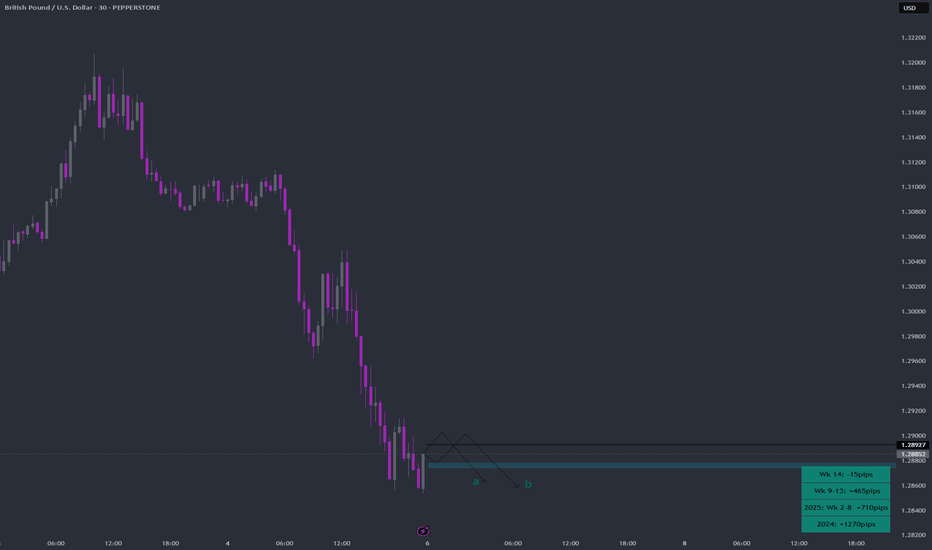Click the 1.28927 black price label
932x550 pixels.
click(912, 445)
